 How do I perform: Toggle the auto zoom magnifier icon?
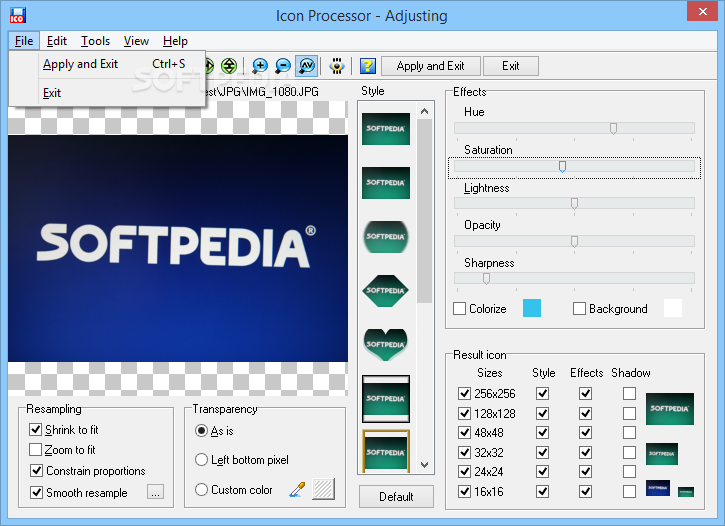pos(307,66)
